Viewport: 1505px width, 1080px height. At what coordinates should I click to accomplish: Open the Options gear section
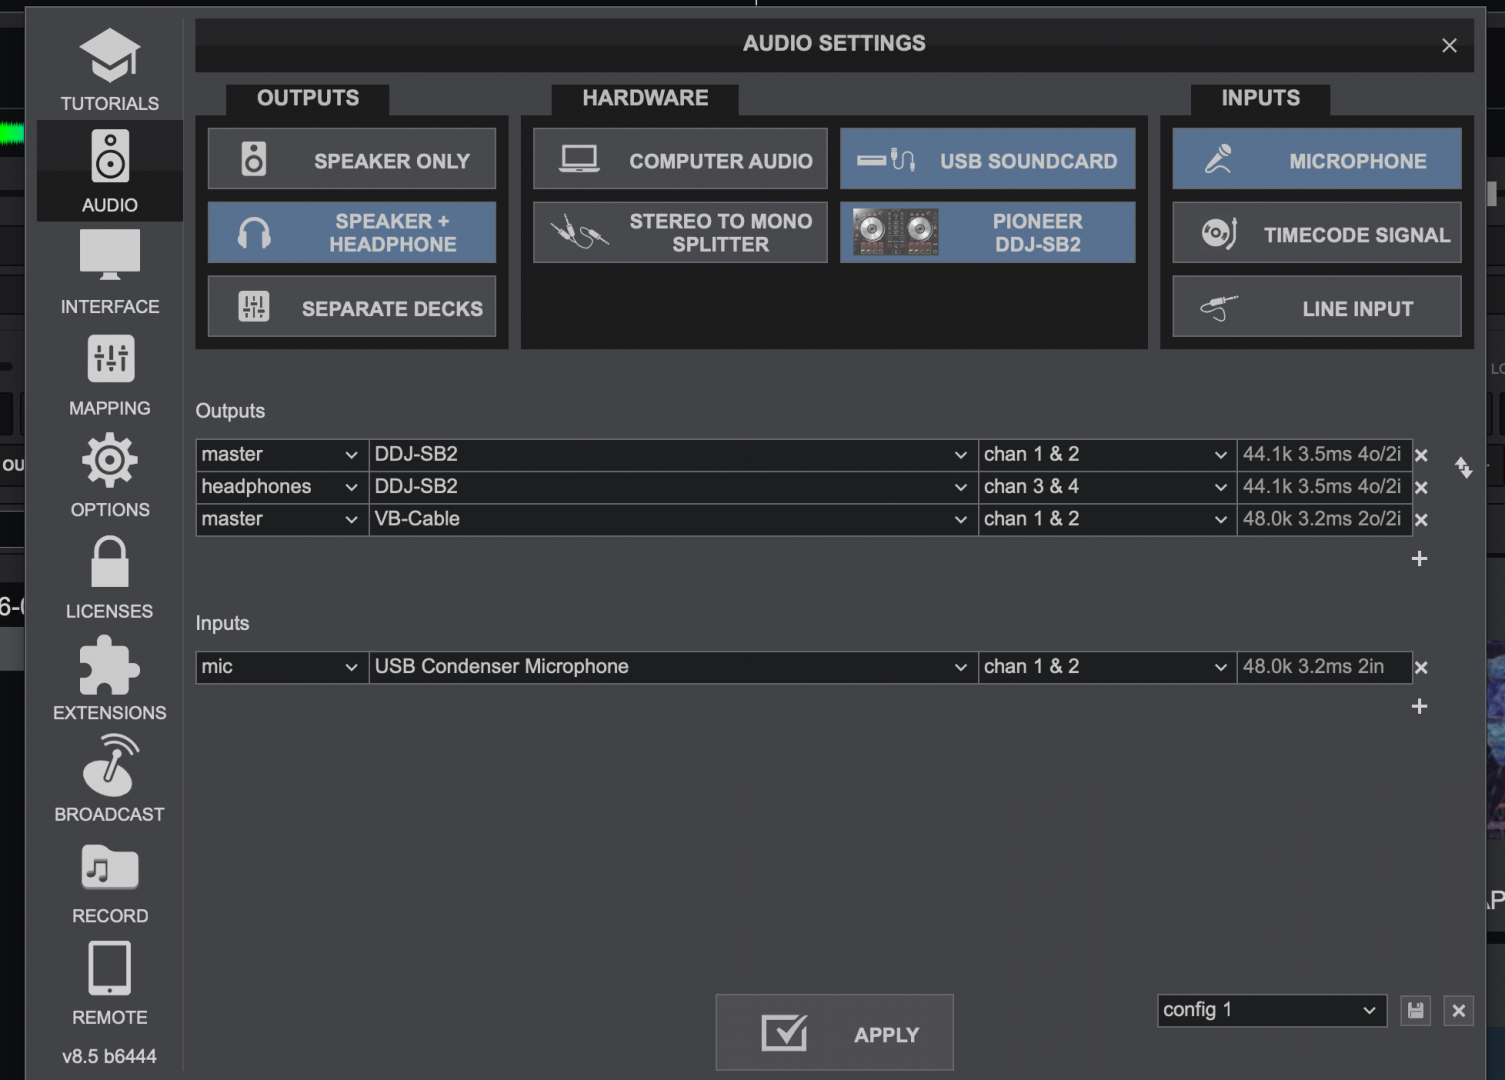coord(110,476)
